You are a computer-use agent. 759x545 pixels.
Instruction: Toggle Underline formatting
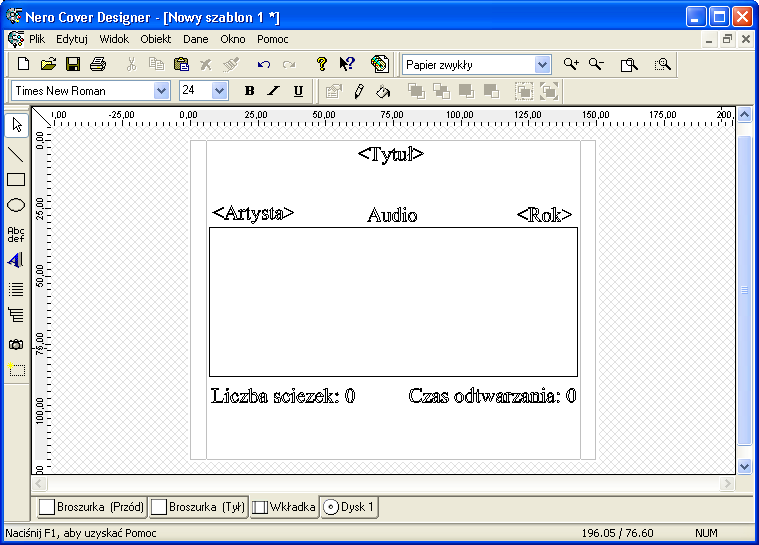(x=299, y=91)
